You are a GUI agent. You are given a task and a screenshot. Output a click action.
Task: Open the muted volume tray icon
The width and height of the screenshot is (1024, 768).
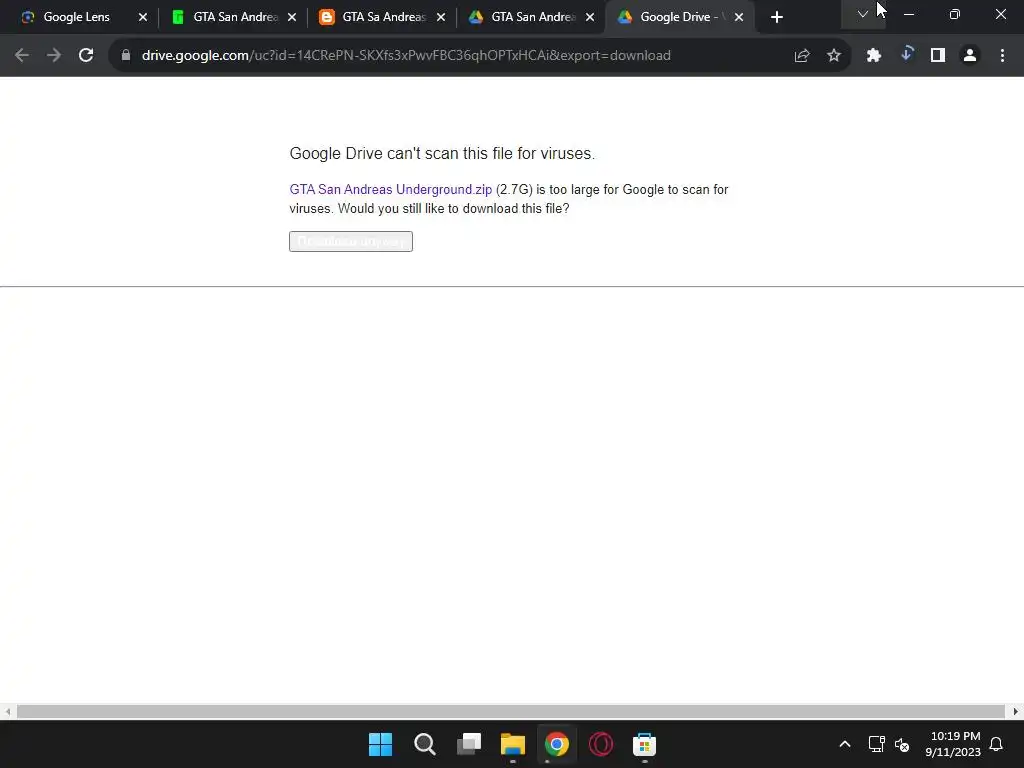pos(902,744)
